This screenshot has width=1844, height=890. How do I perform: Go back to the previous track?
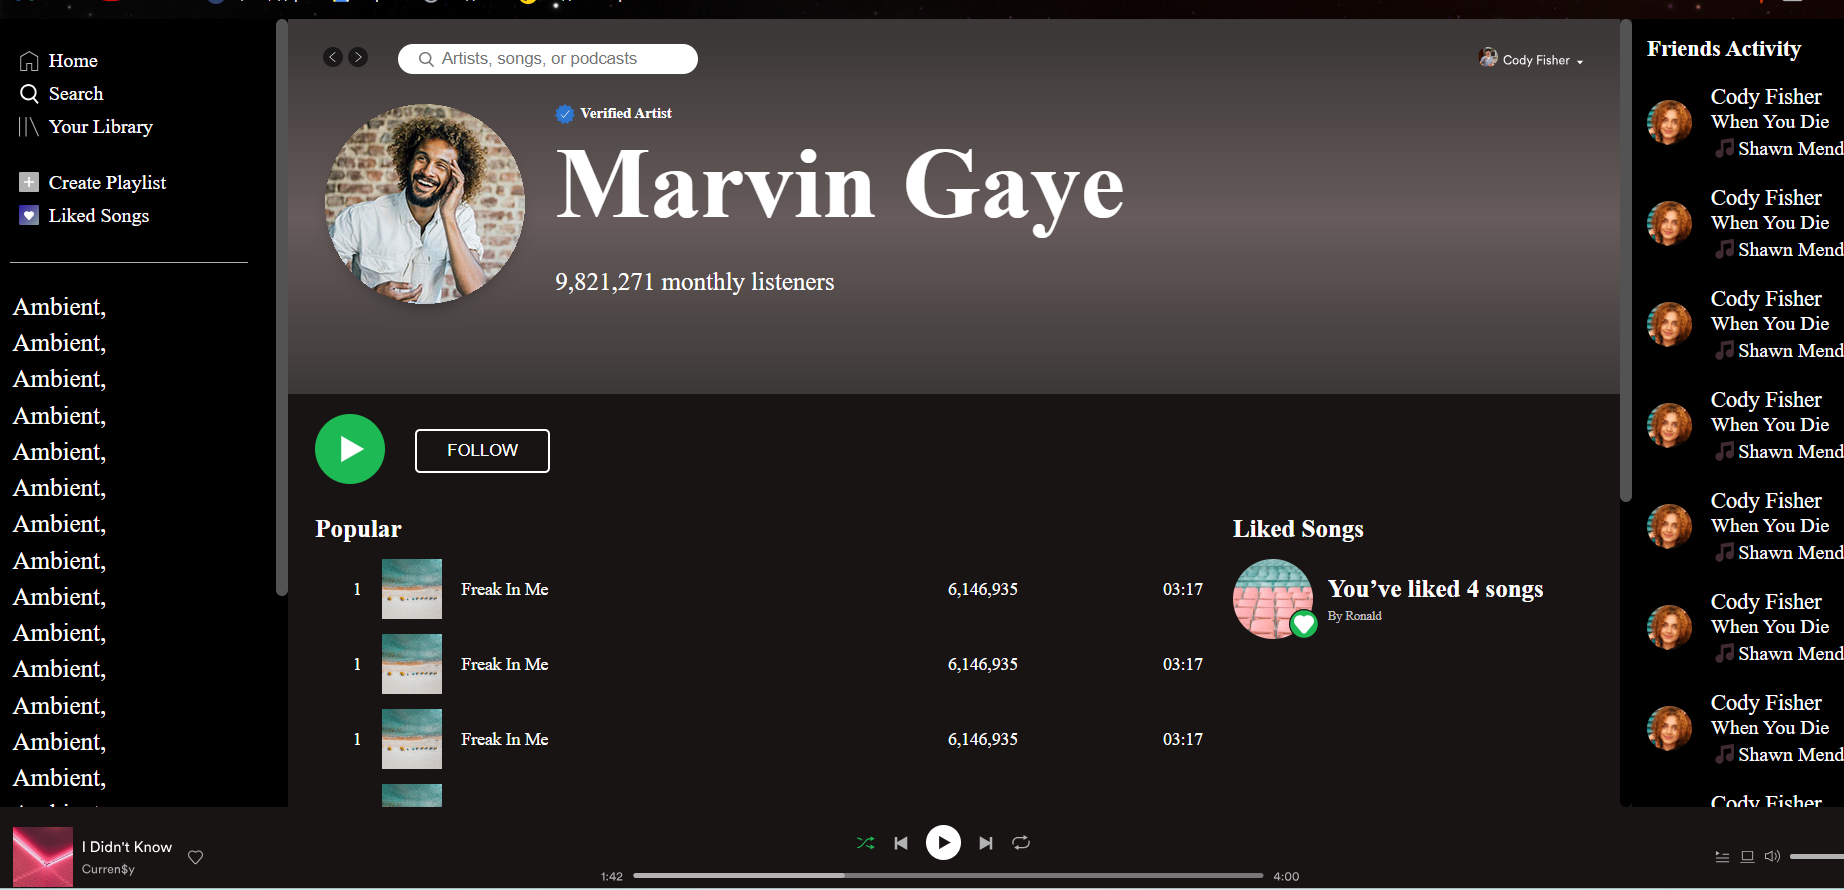901,843
